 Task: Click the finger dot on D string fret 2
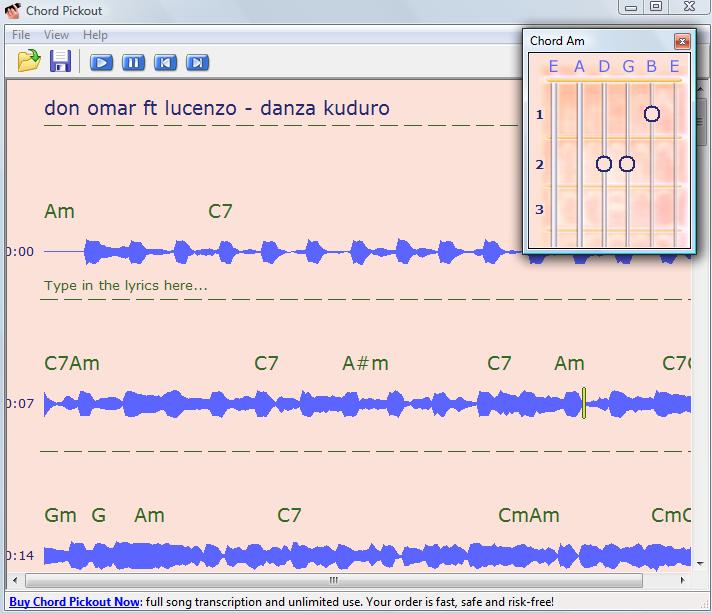point(603,164)
